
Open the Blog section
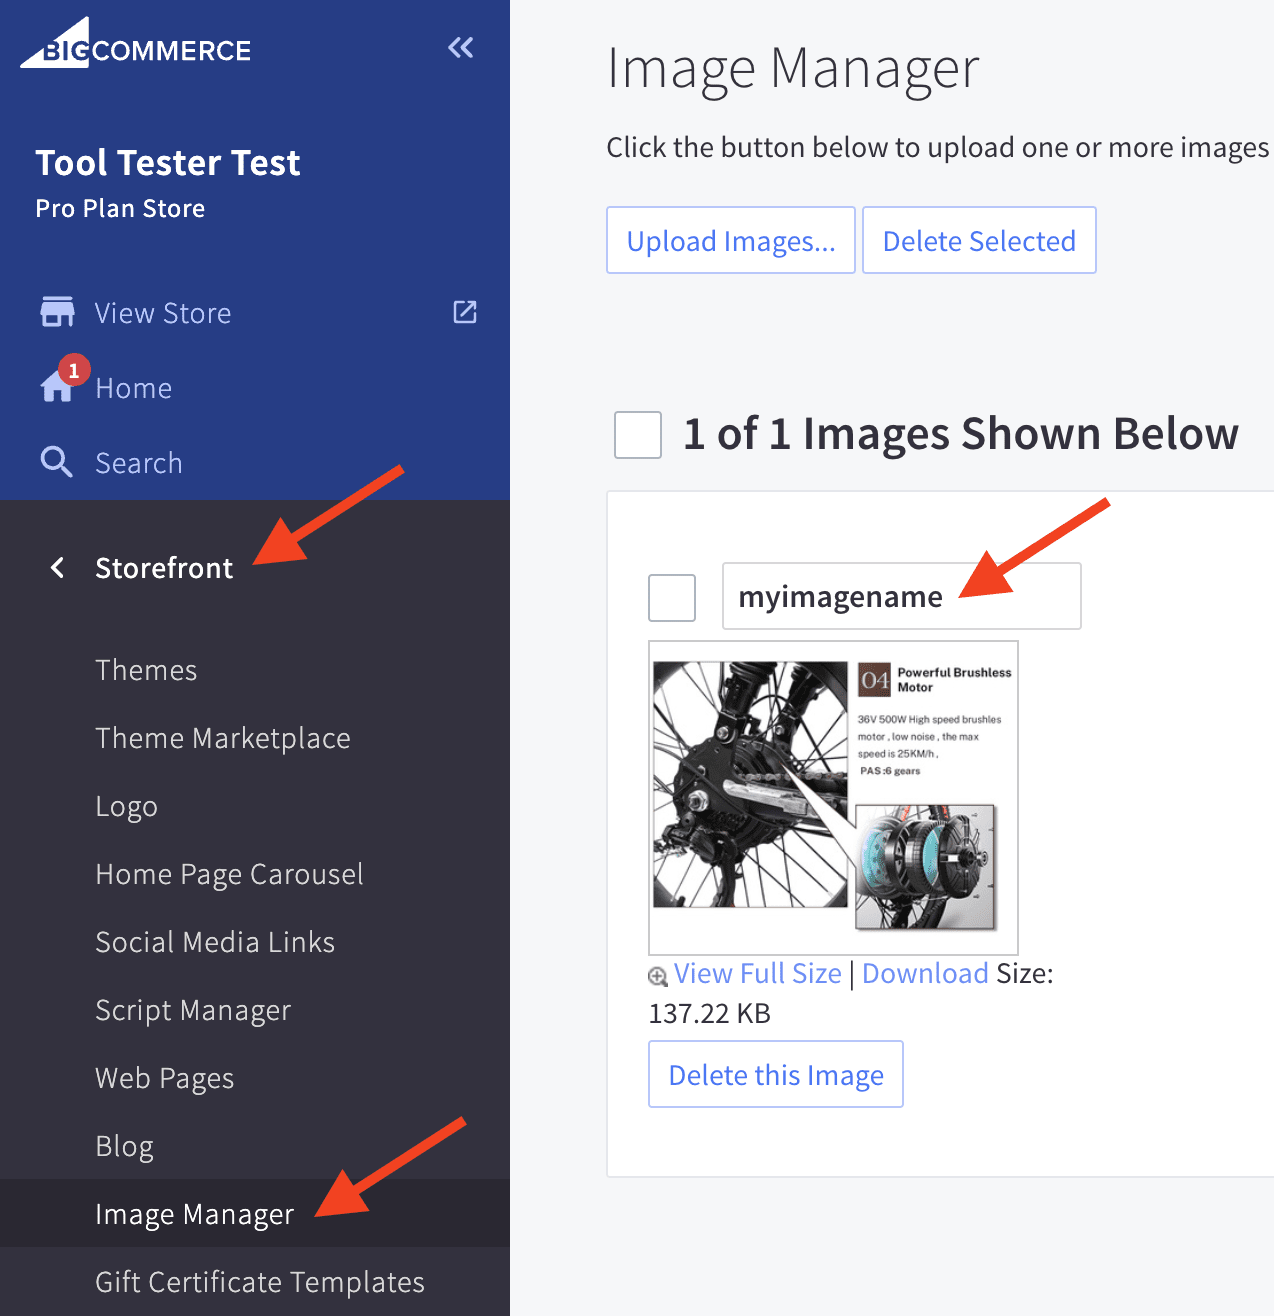124,1146
